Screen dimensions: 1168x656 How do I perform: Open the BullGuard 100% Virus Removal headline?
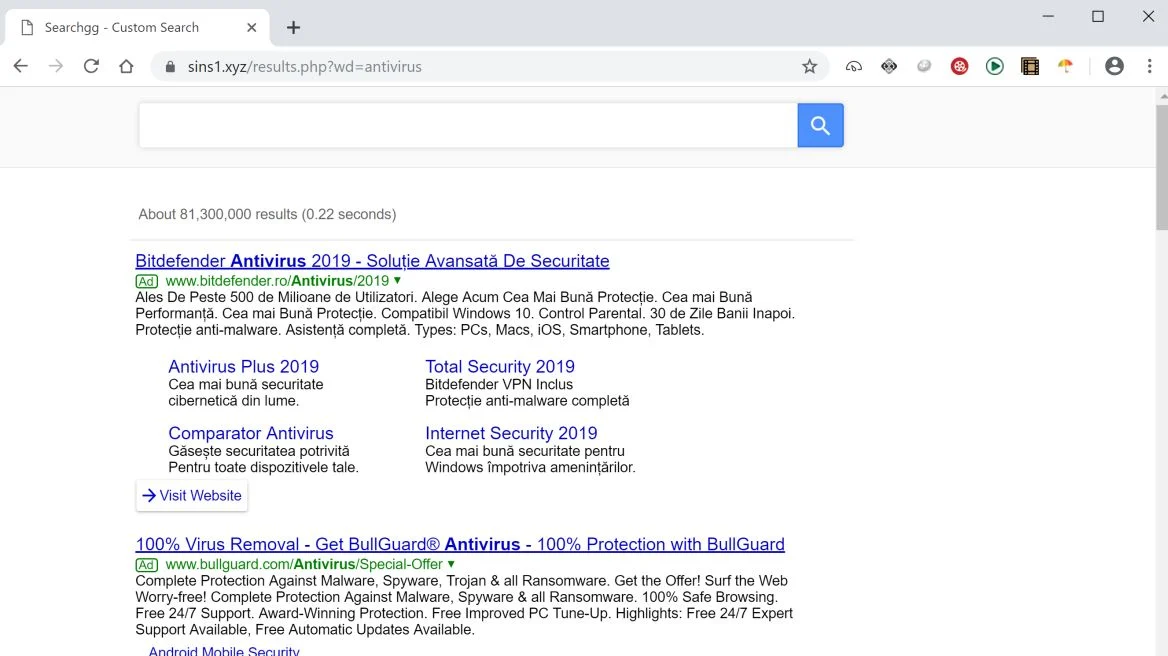460,544
